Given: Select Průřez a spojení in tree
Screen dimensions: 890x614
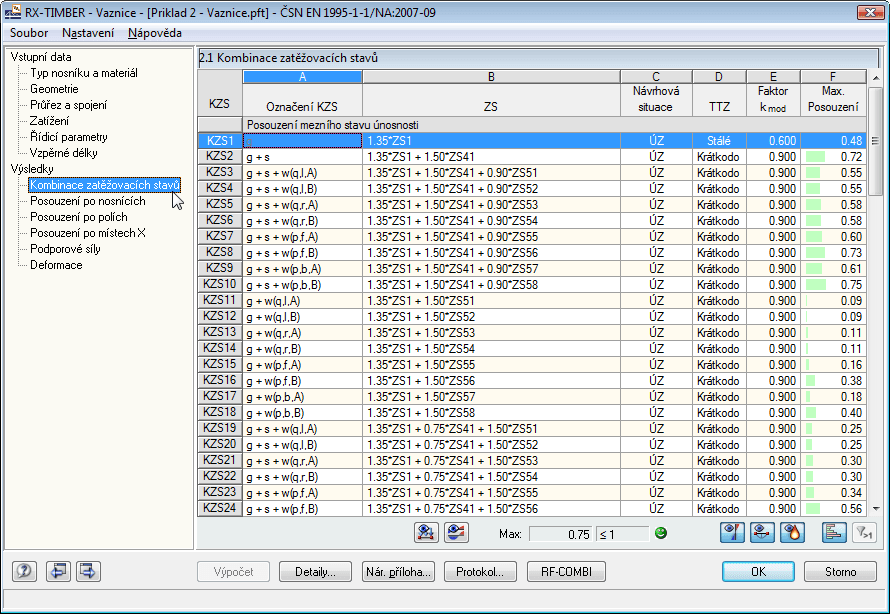Looking at the screenshot, I should point(69,105).
